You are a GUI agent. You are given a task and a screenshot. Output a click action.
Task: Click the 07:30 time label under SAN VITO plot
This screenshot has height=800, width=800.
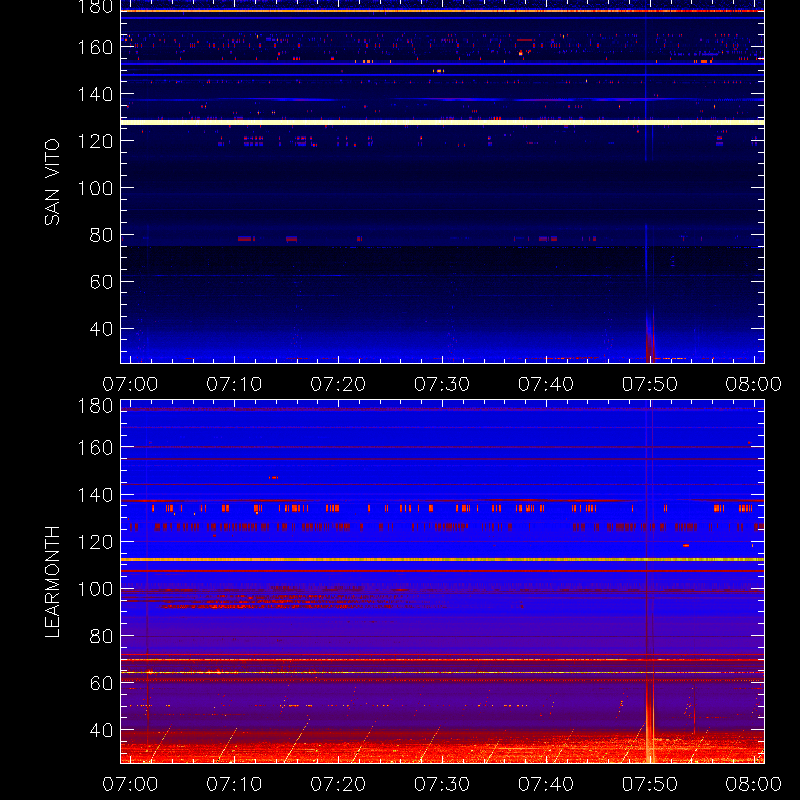click(x=442, y=384)
